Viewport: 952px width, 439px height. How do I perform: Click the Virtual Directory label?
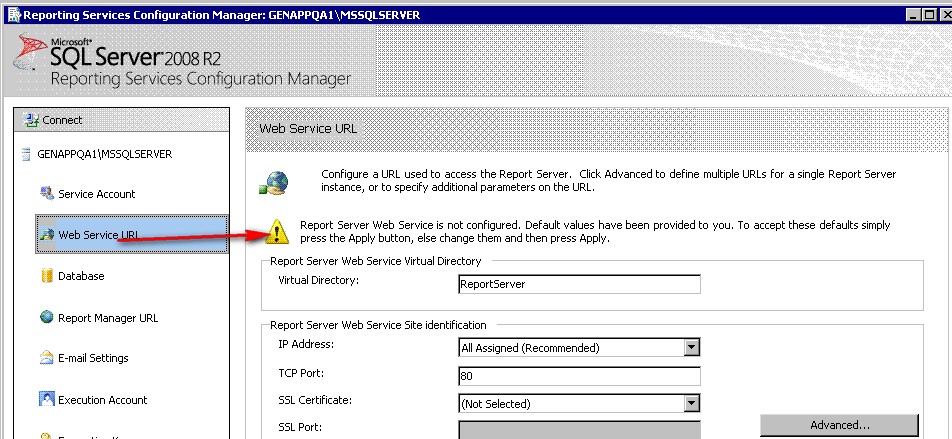click(x=319, y=281)
